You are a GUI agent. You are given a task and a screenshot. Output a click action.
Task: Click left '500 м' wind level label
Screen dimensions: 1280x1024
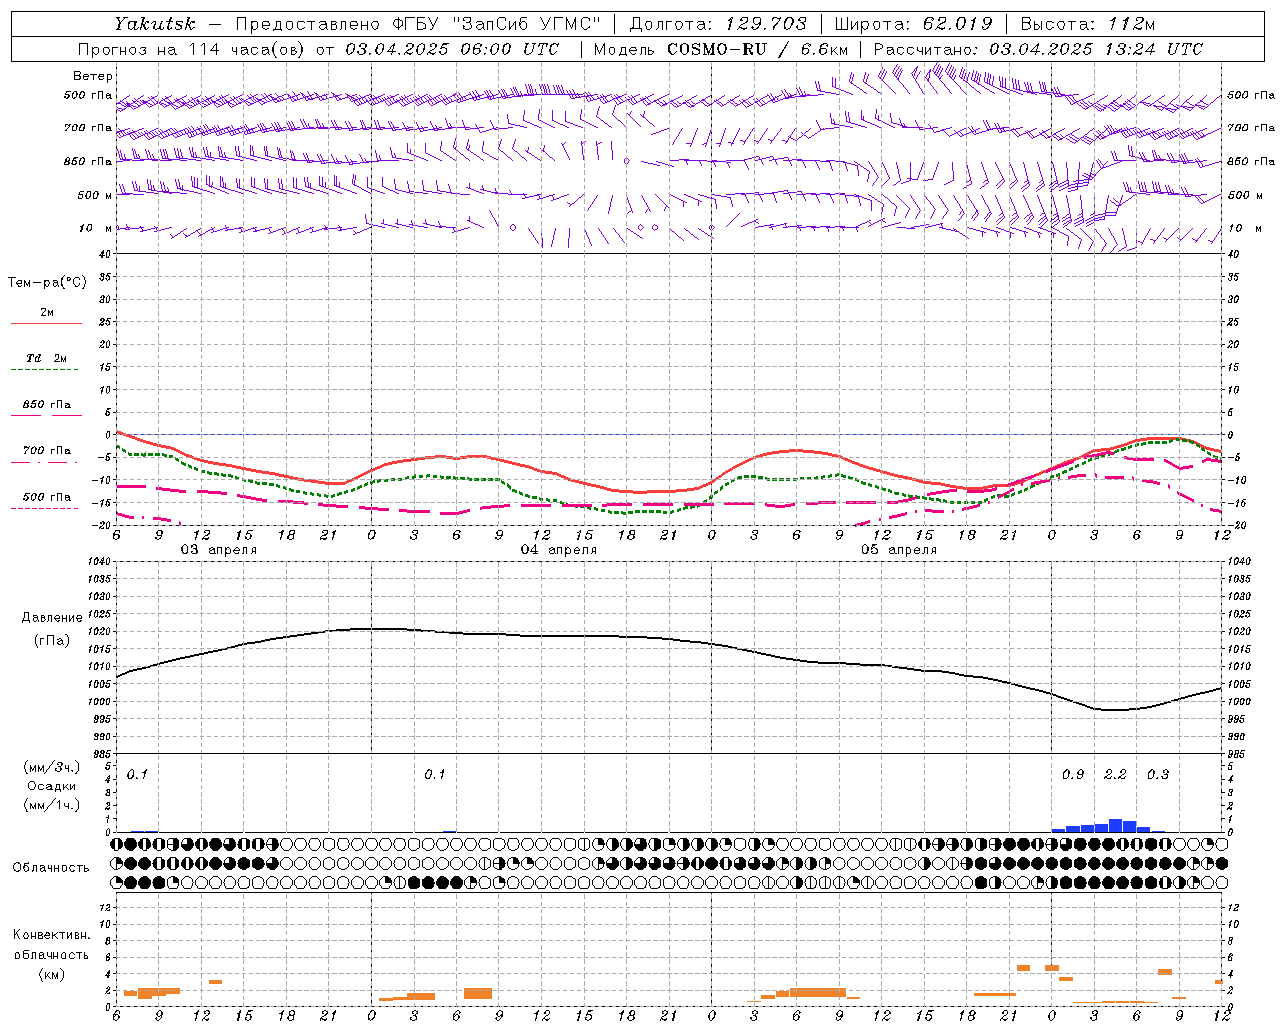tap(94, 195)
